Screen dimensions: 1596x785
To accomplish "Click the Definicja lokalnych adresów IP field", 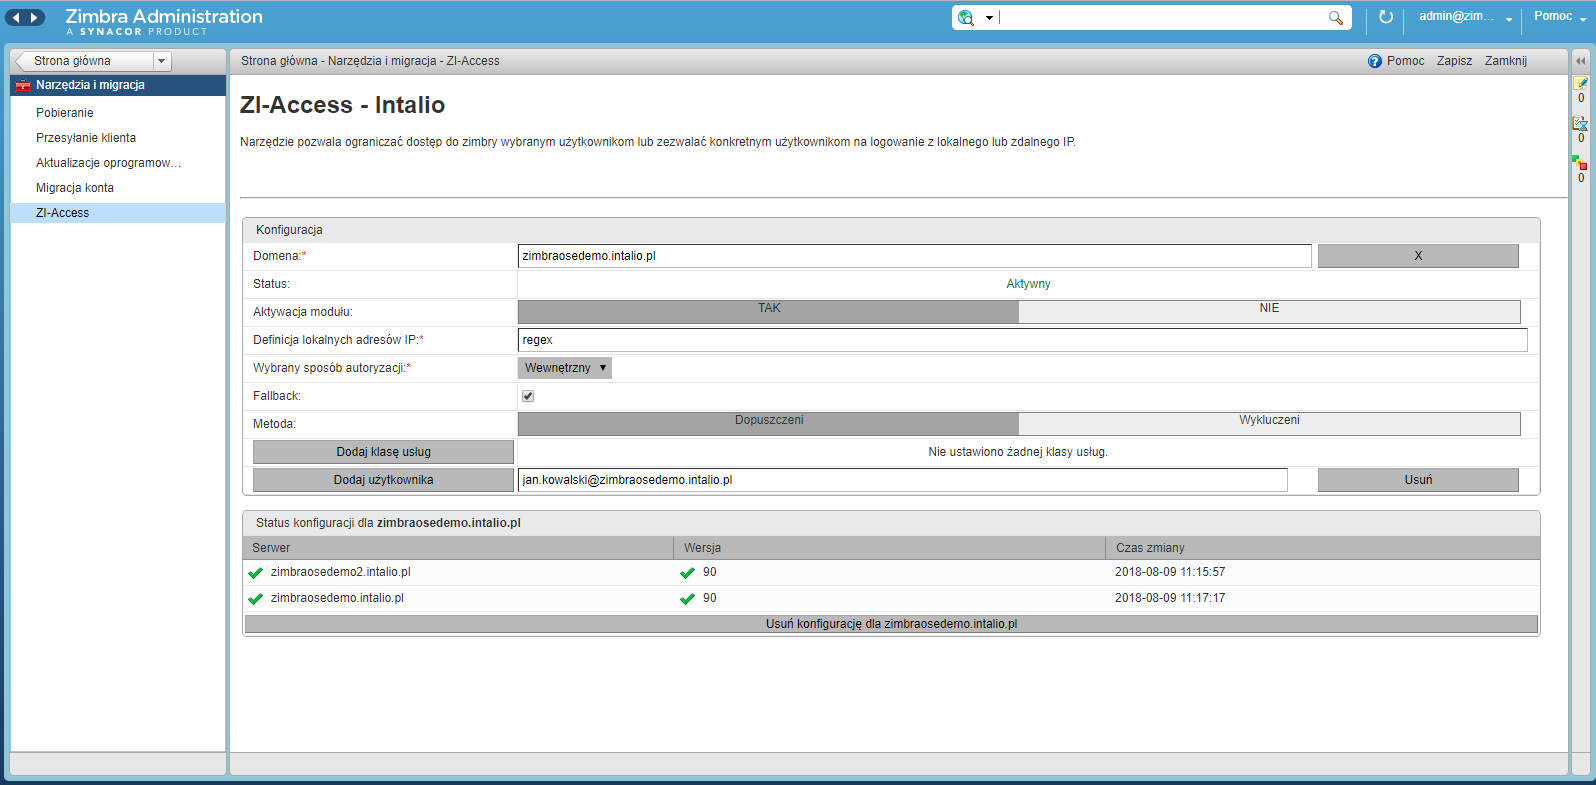I will click(1023, 340).
